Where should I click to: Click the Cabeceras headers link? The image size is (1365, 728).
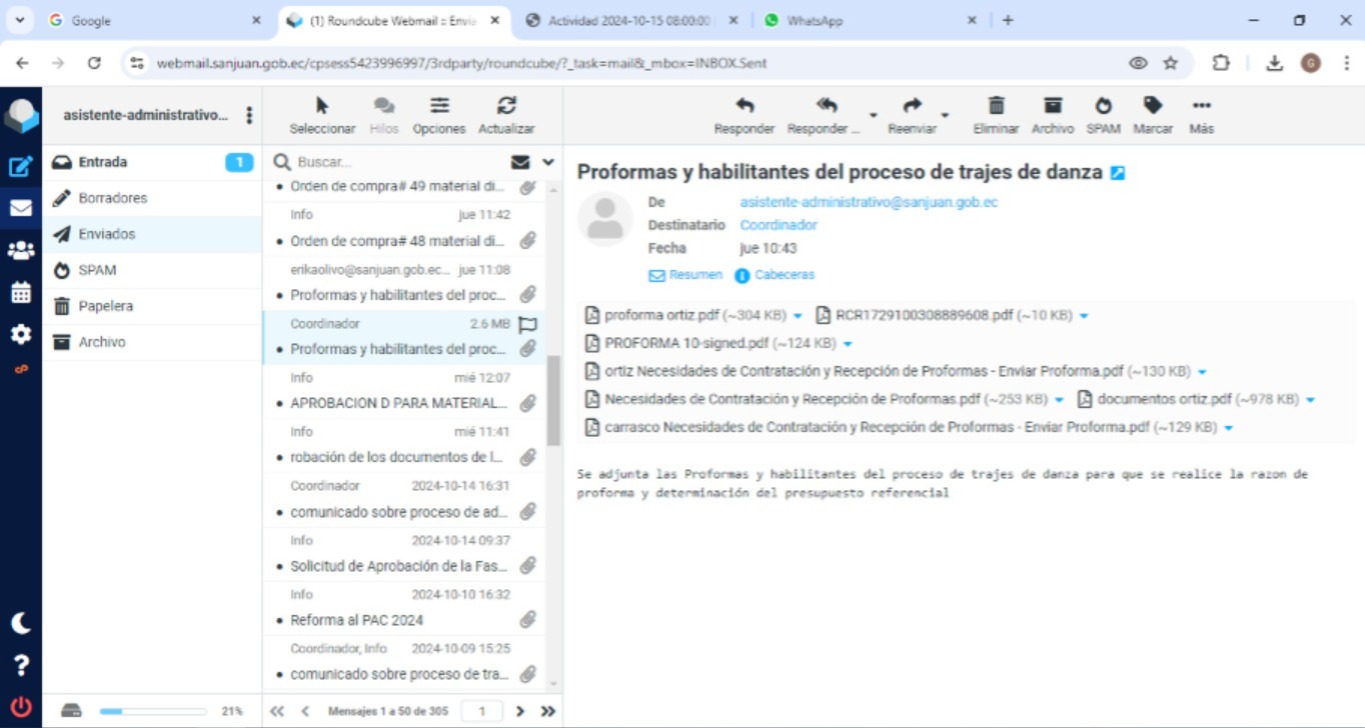point(784,275)
